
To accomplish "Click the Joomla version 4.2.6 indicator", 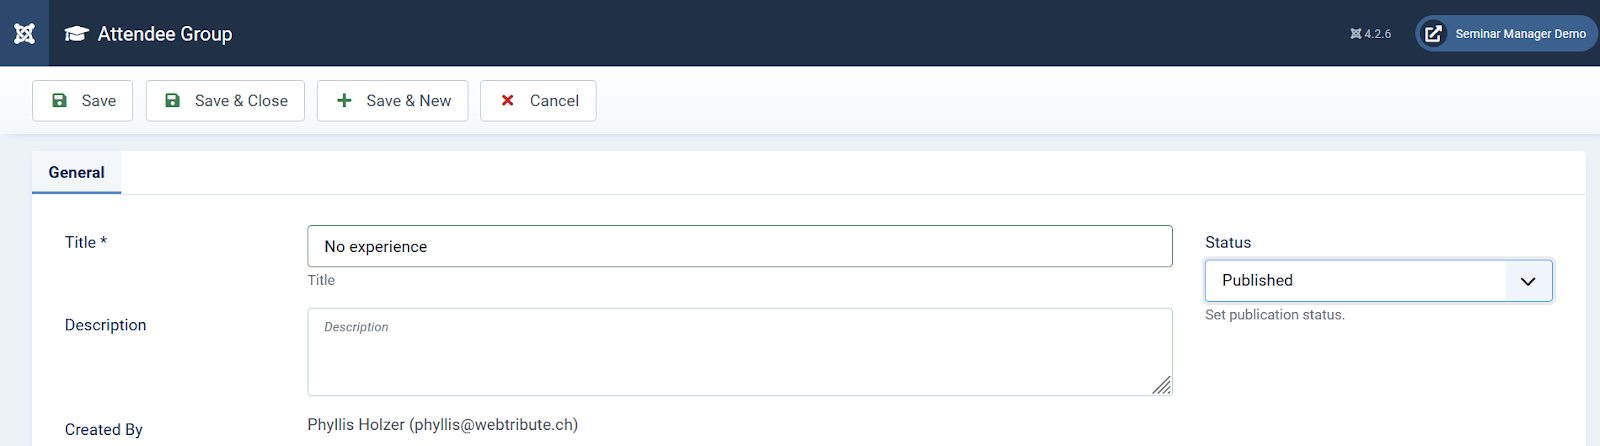I will (x=1370, y=34).
